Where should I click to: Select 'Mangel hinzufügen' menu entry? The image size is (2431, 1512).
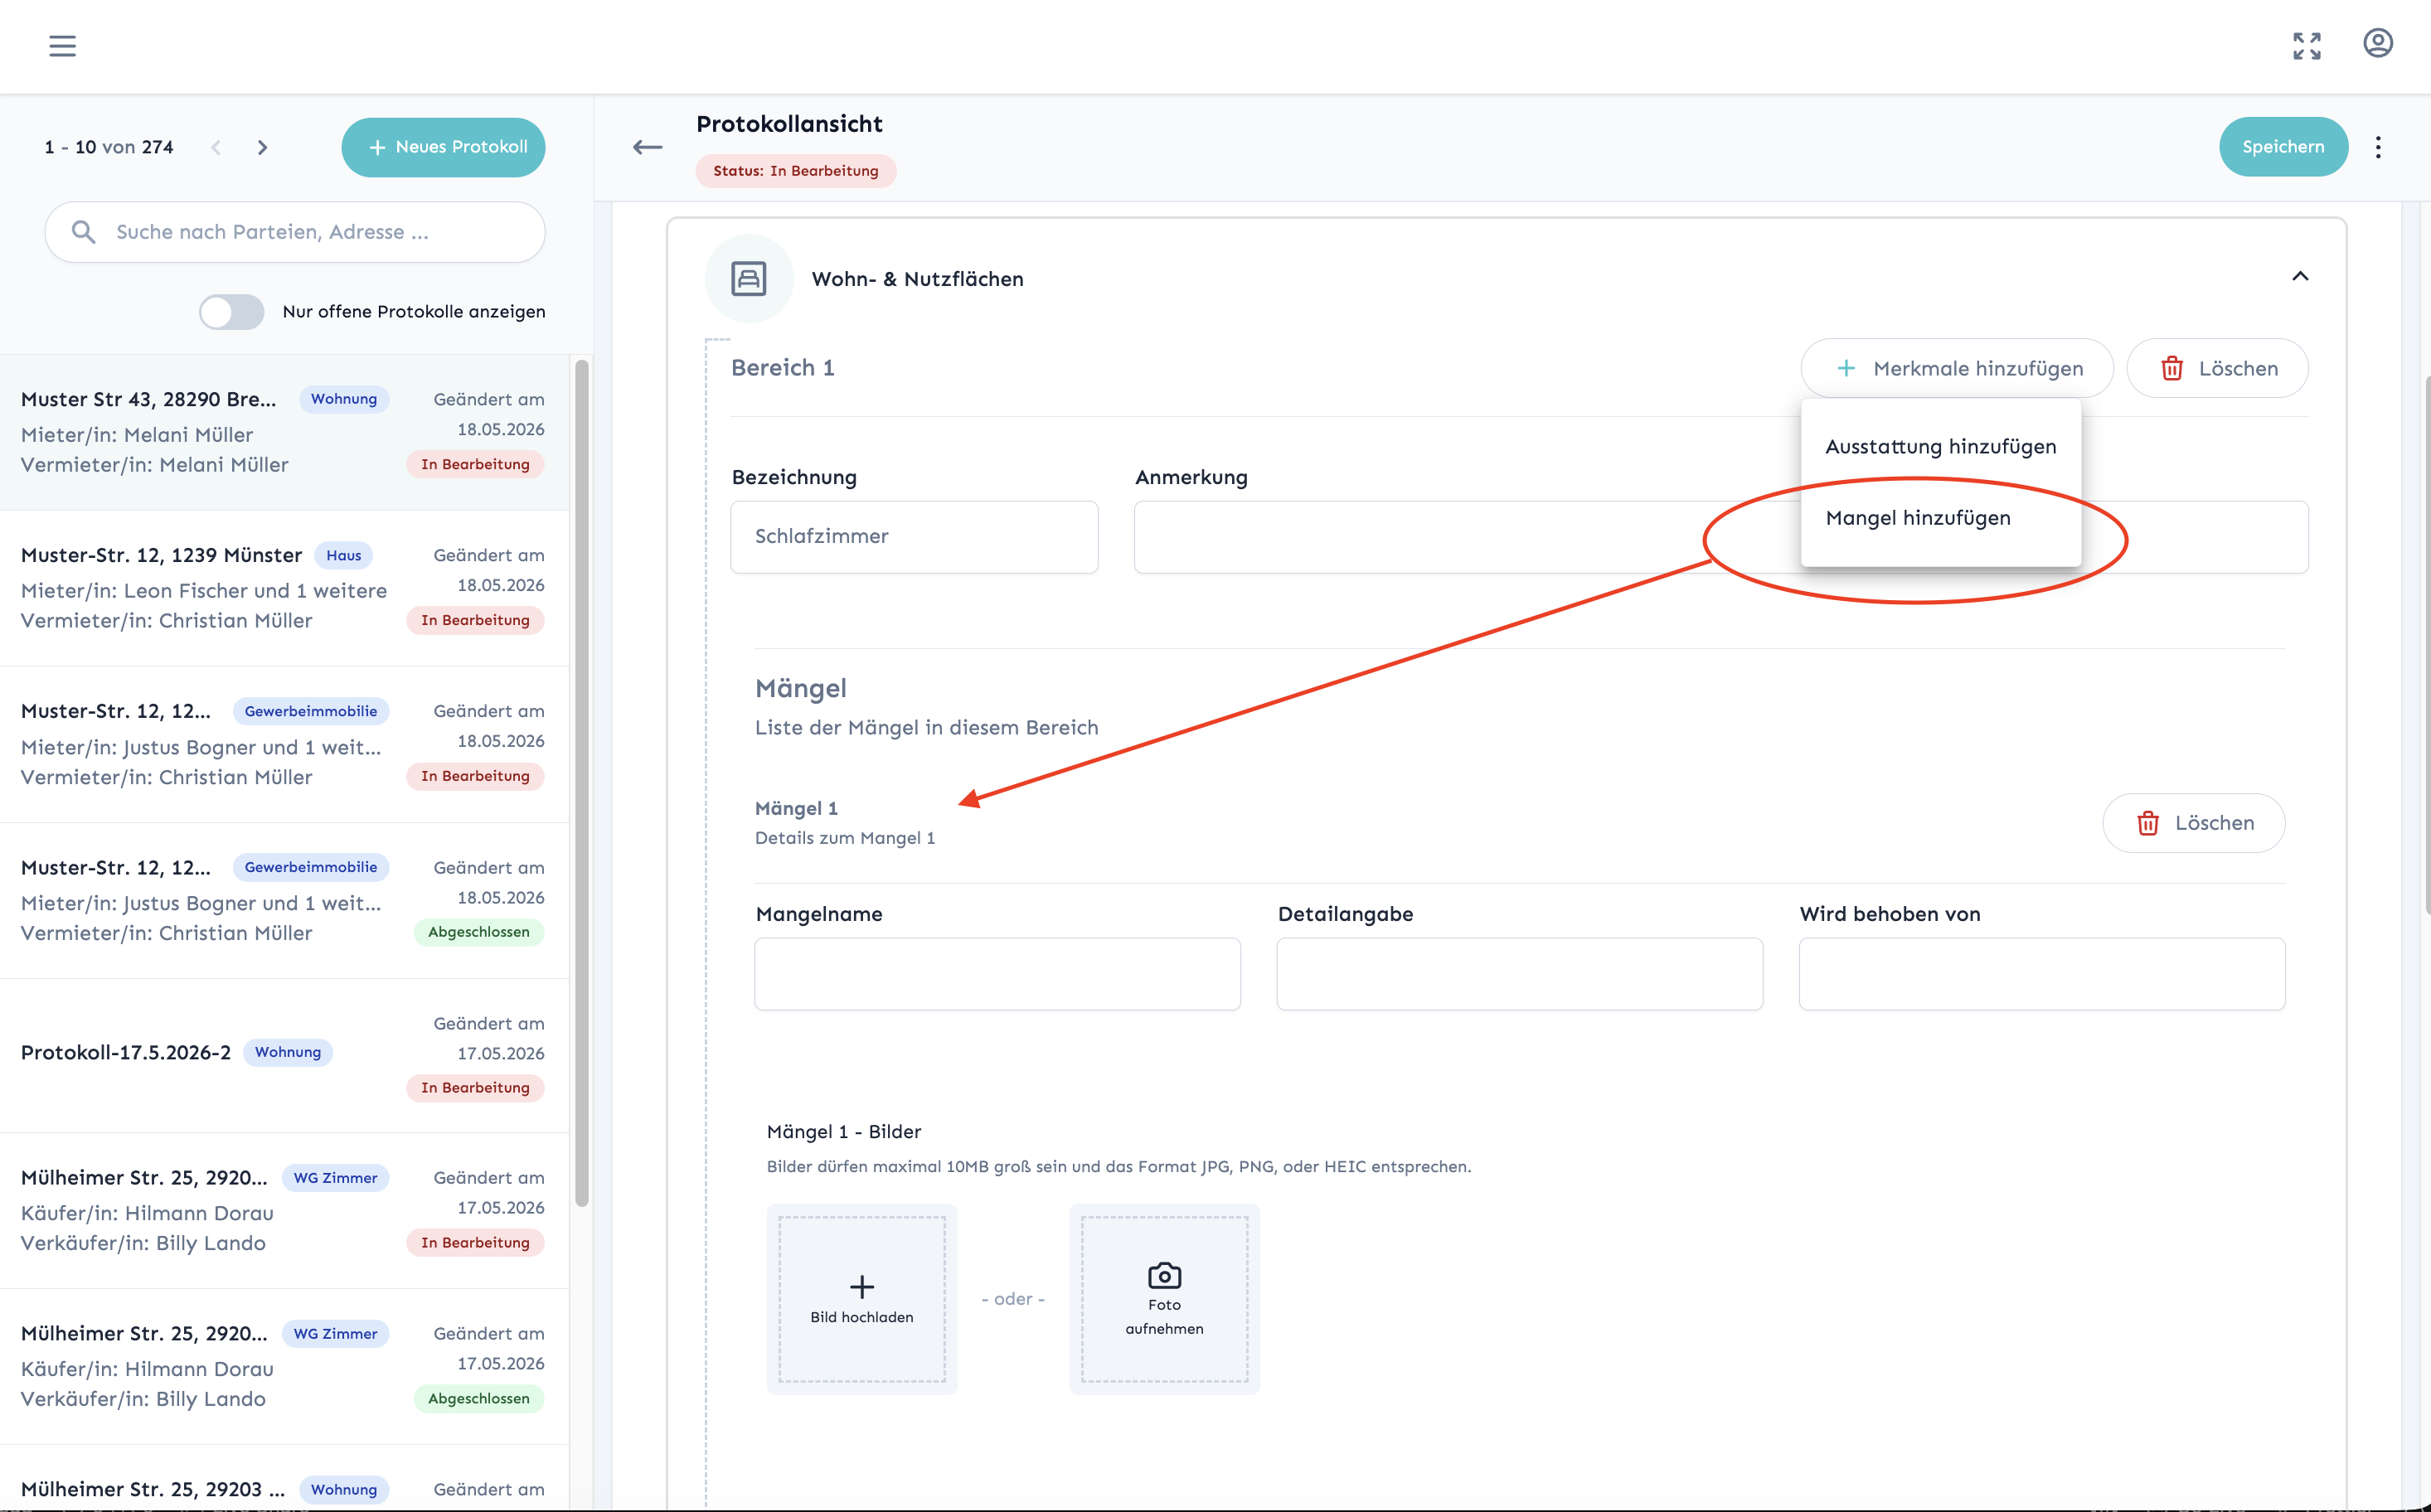click(x=1940, y=518)
